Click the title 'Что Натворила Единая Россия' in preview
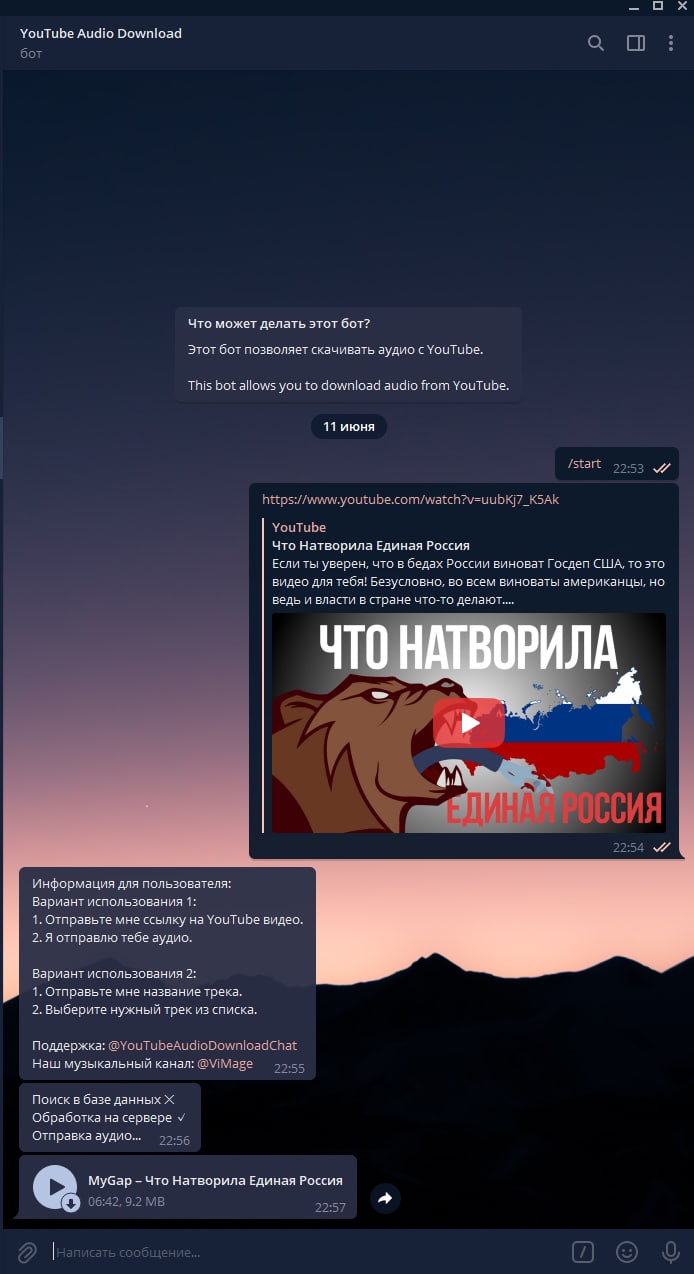694x1274 pixels. 371,545
